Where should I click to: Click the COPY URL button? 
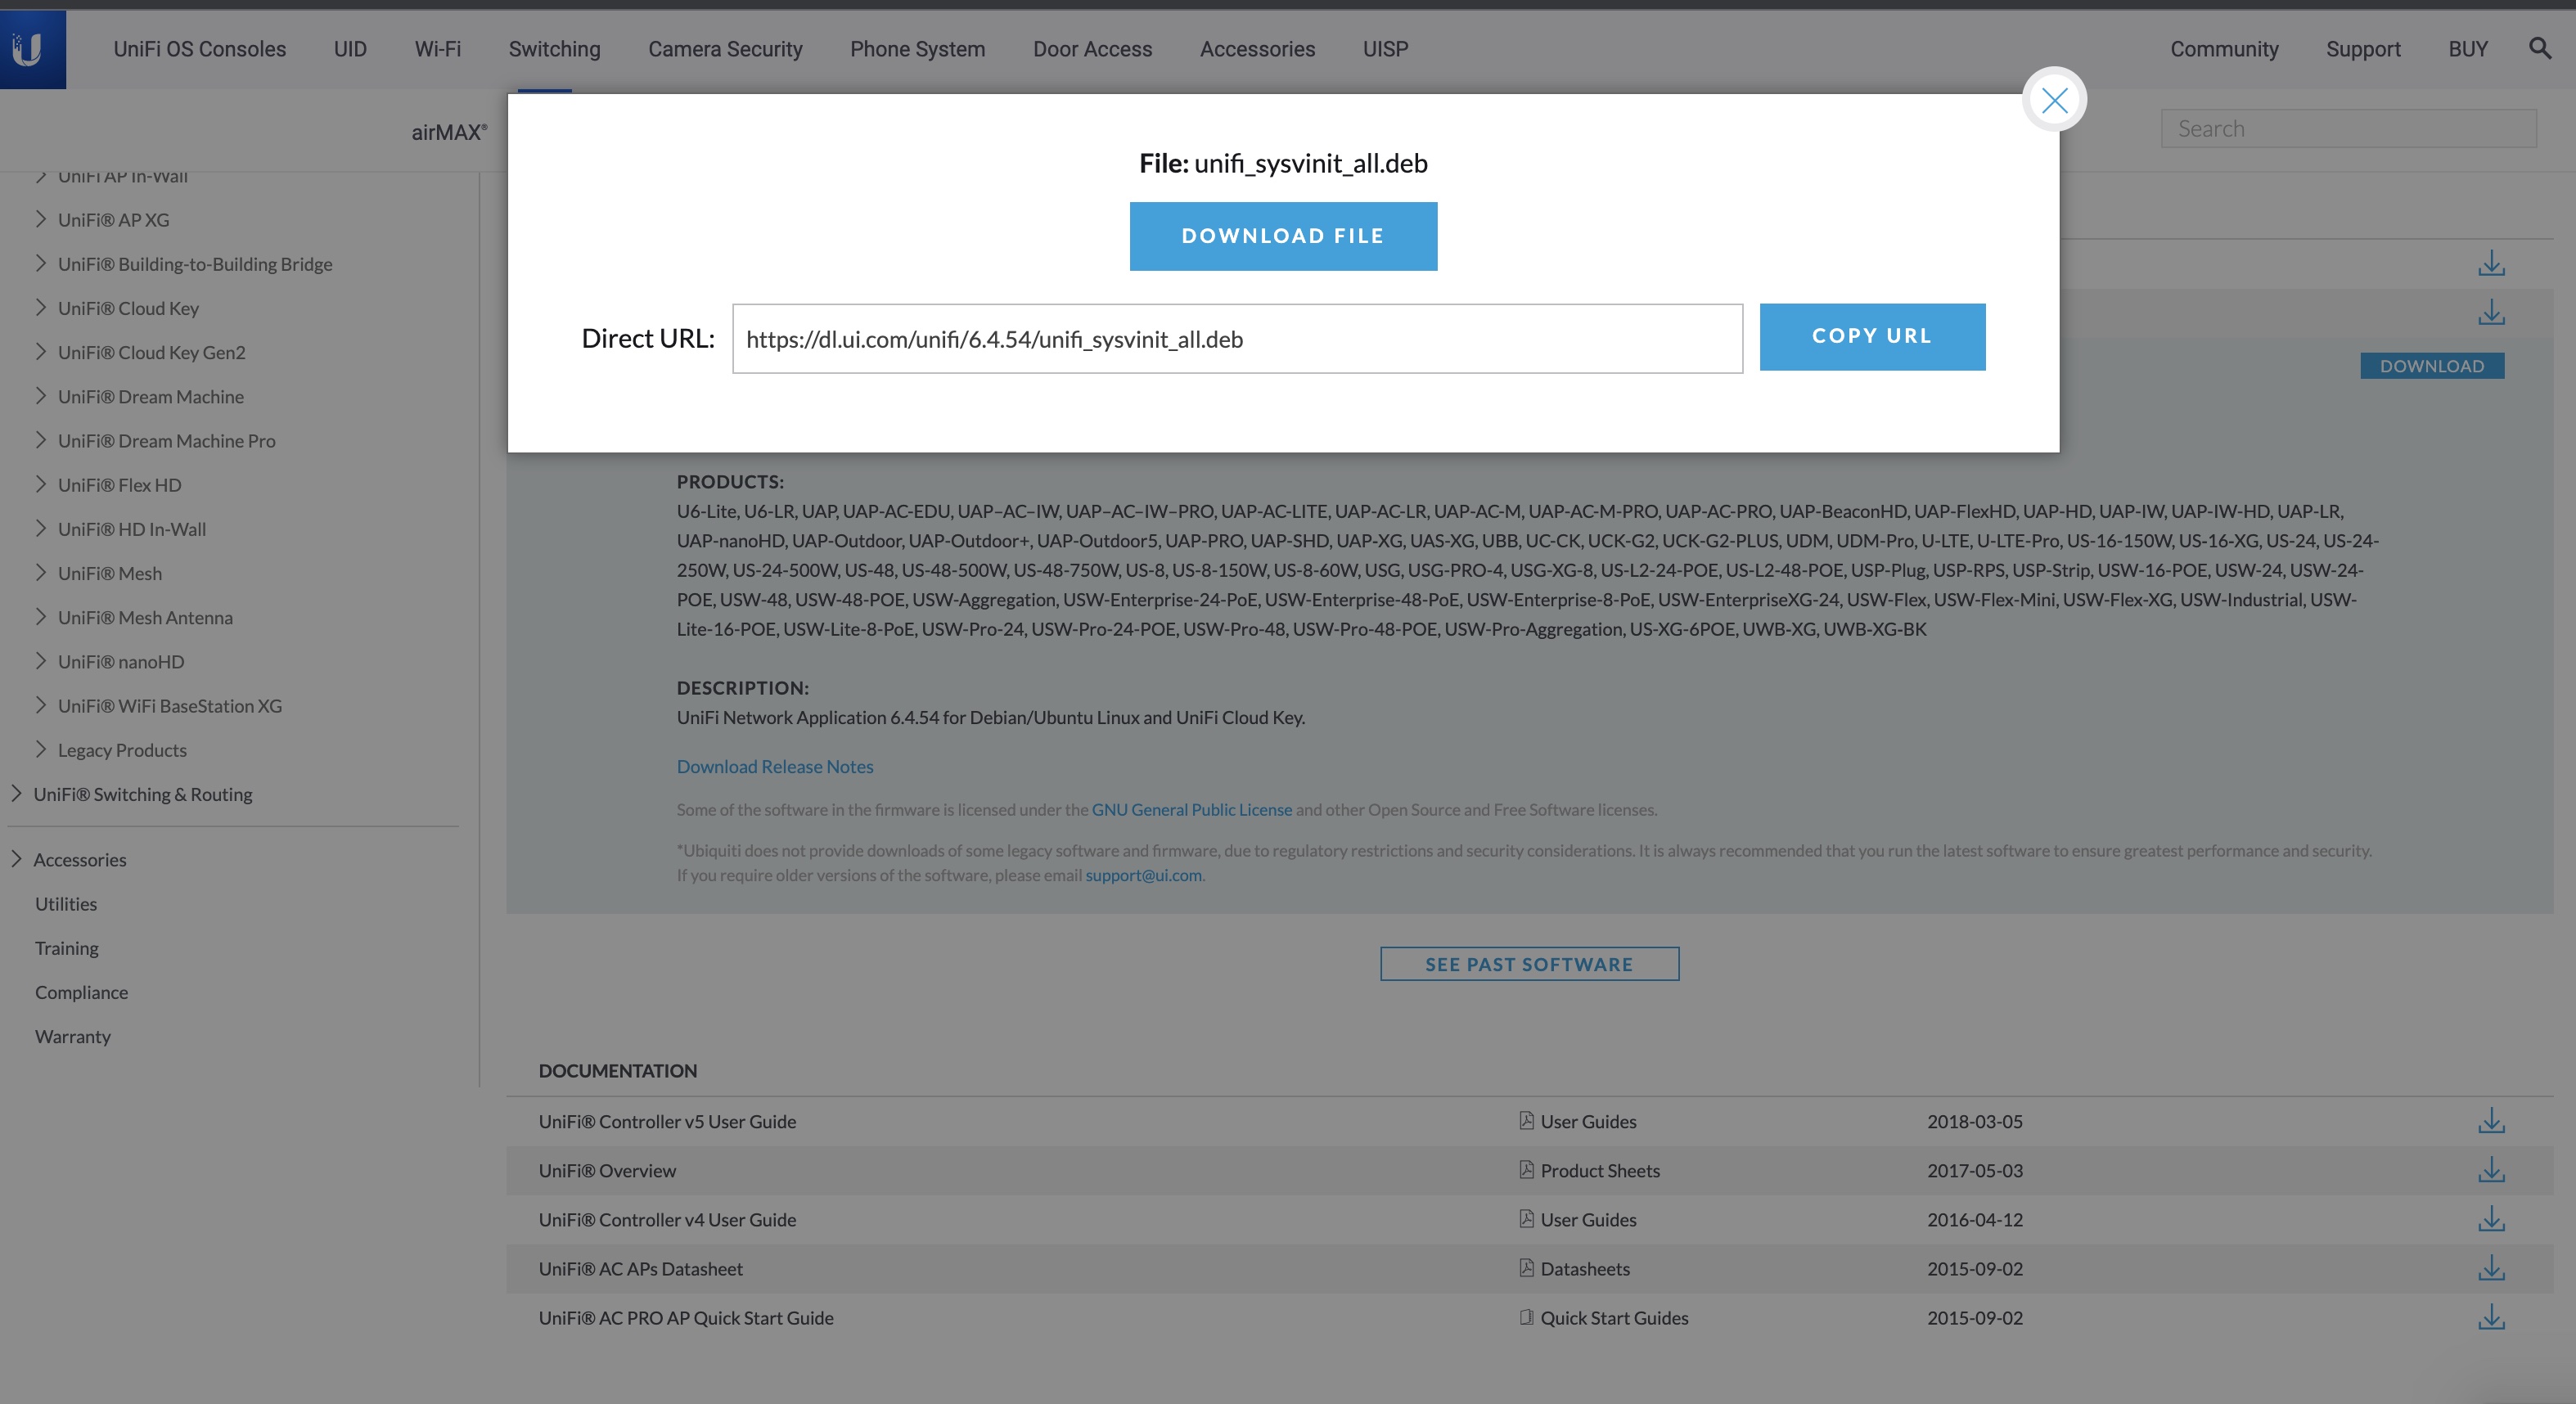[1872, 336]
